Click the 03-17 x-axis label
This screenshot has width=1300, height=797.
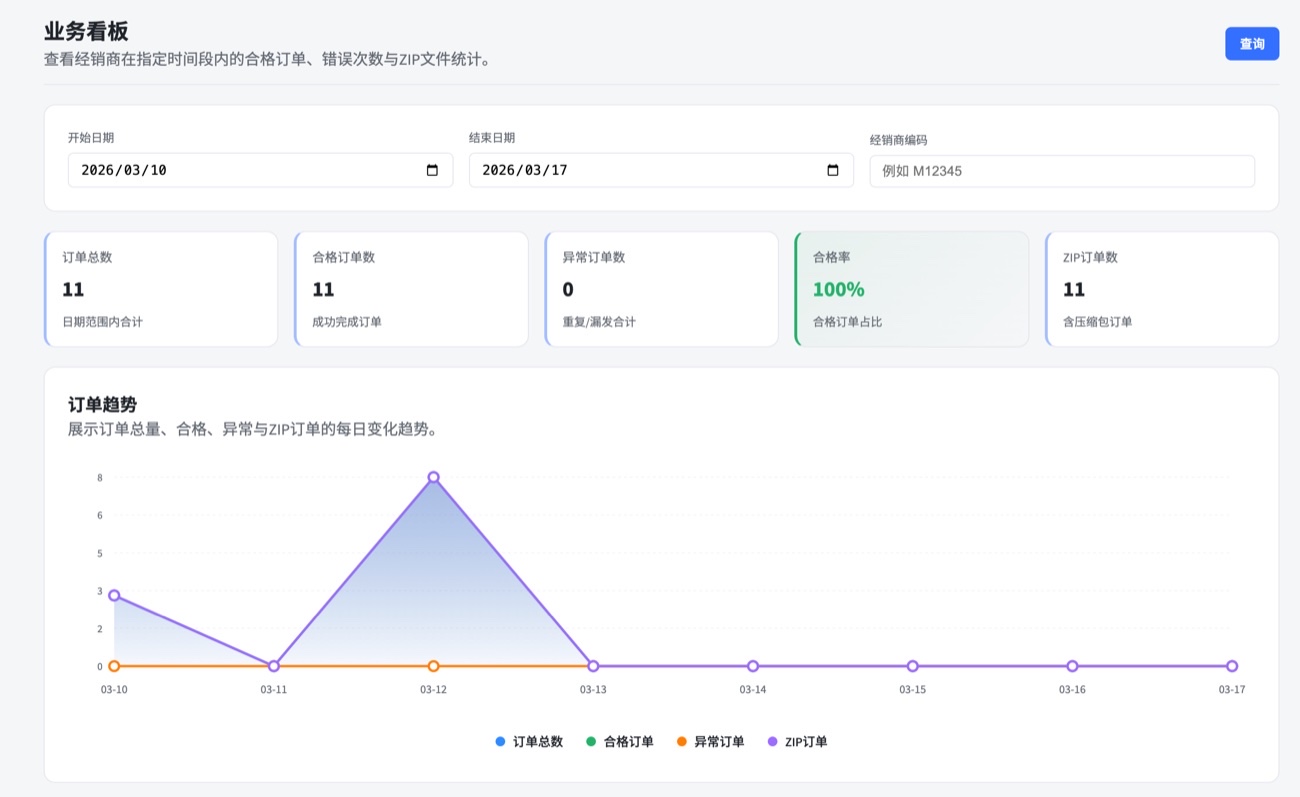(x=1232, y=690)
